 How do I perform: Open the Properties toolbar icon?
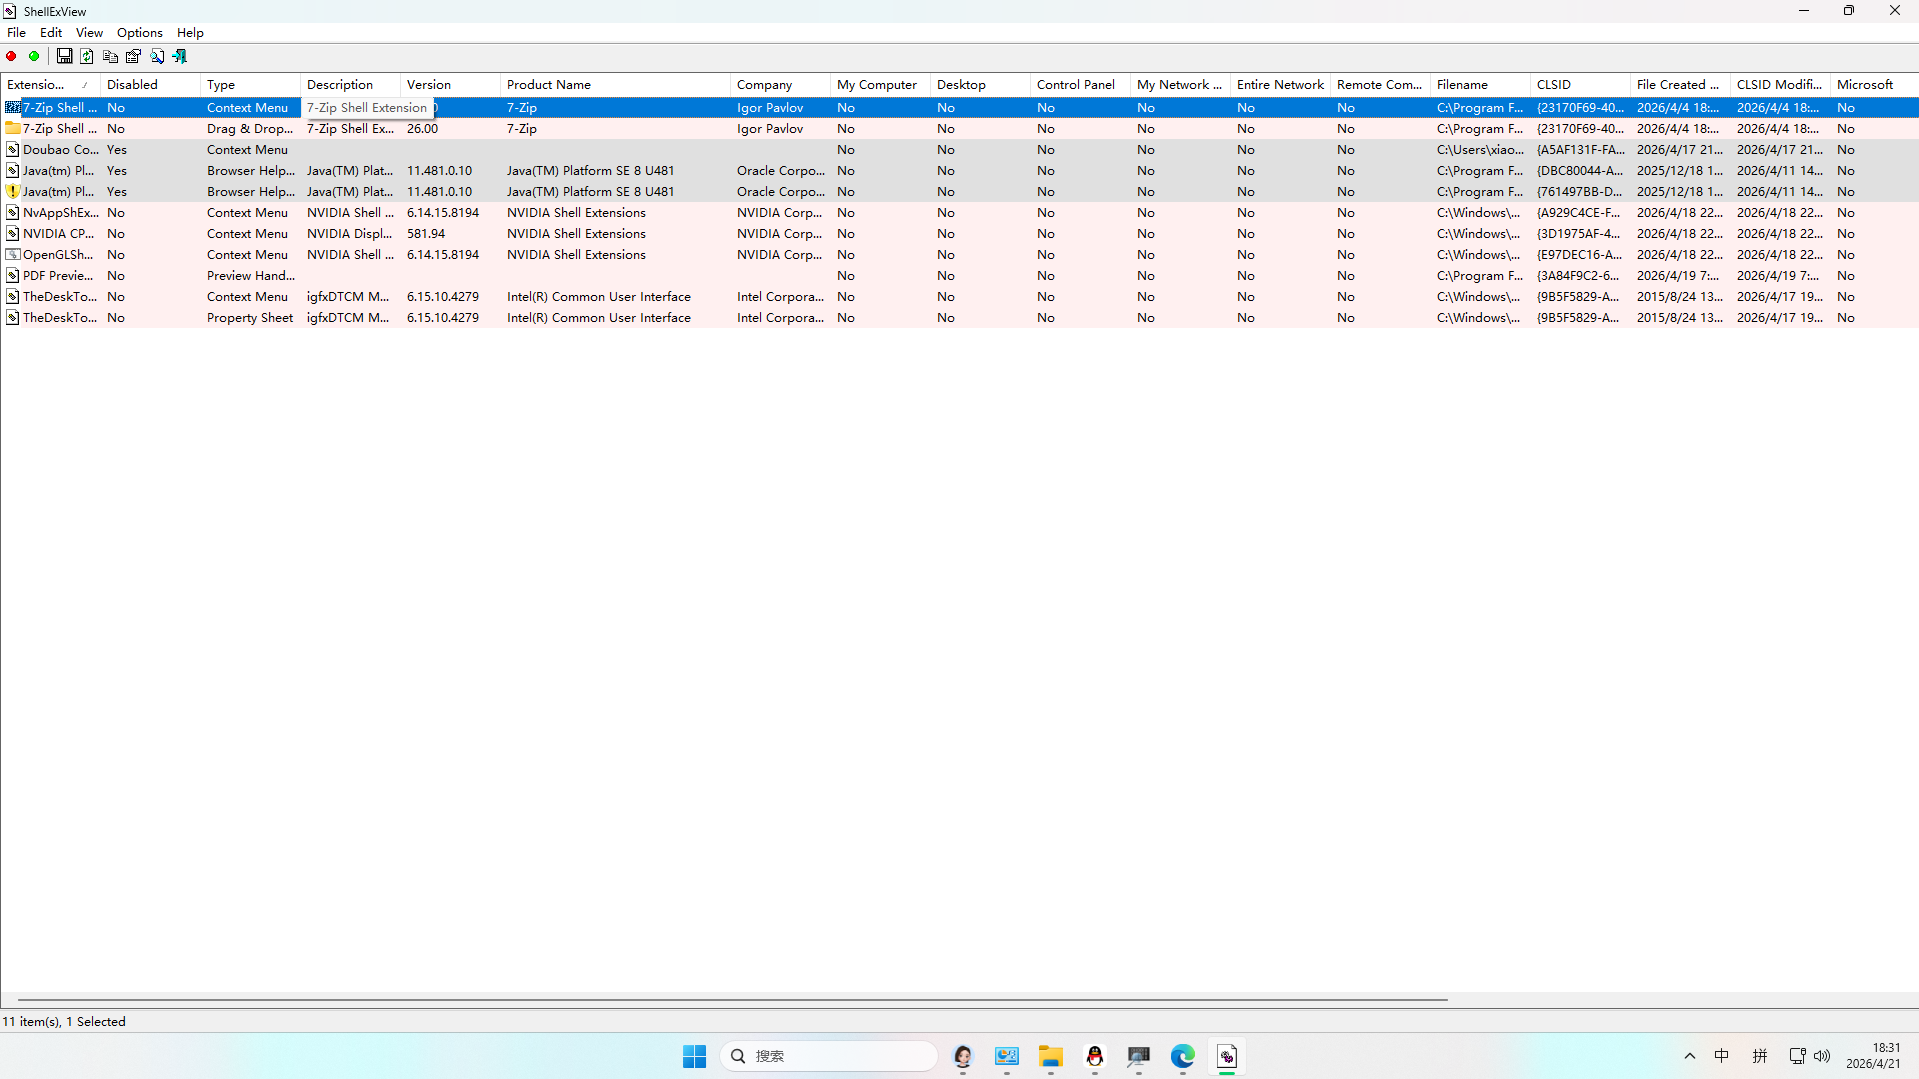click(133, 57)
